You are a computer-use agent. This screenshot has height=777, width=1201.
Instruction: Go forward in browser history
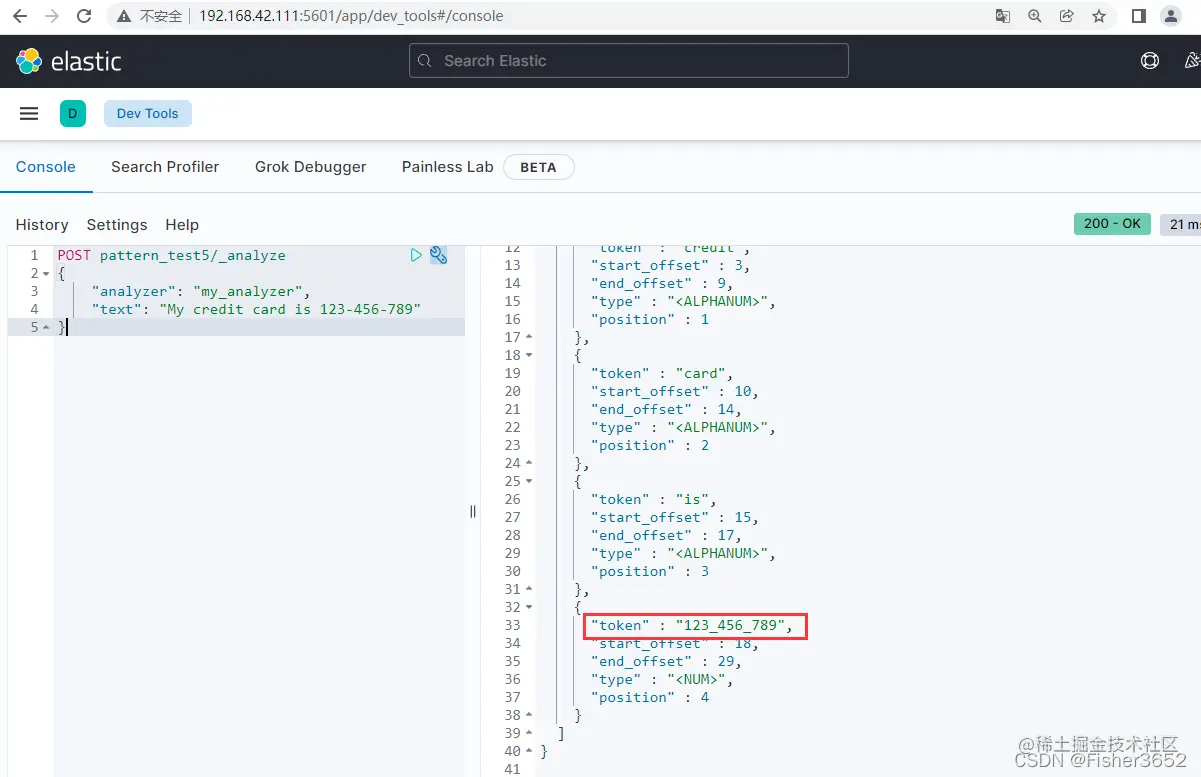tap(52, 16)
